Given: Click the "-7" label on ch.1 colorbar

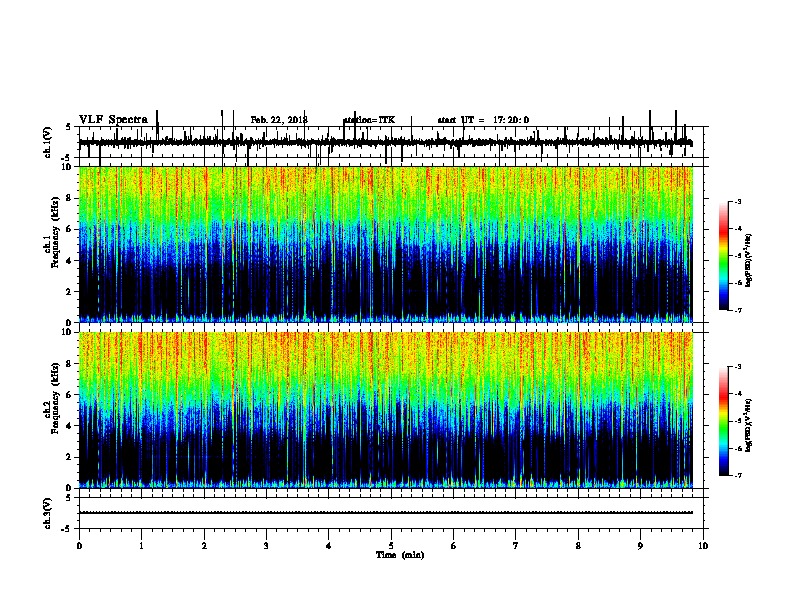Looking at the screenshot, I should (738, 311).
